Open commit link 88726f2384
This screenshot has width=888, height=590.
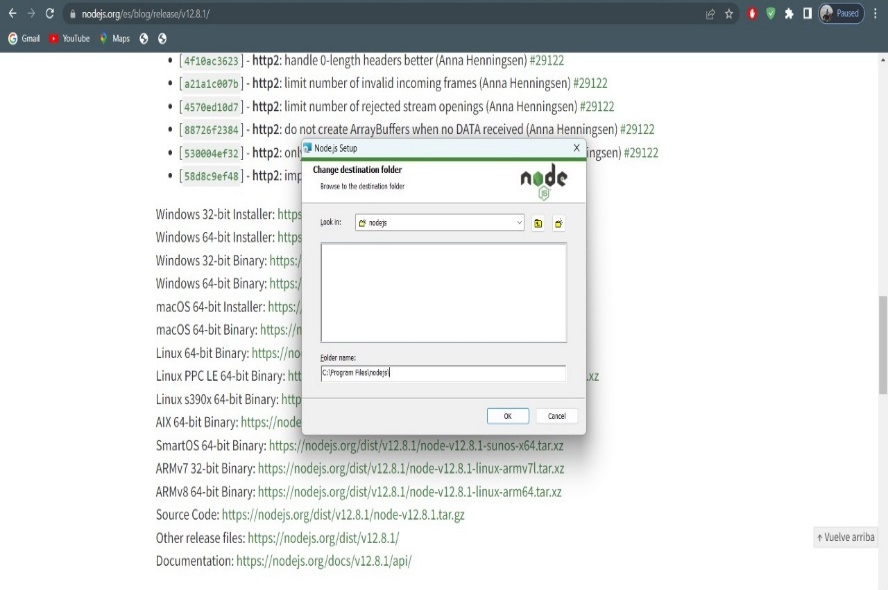click(211, 130)
